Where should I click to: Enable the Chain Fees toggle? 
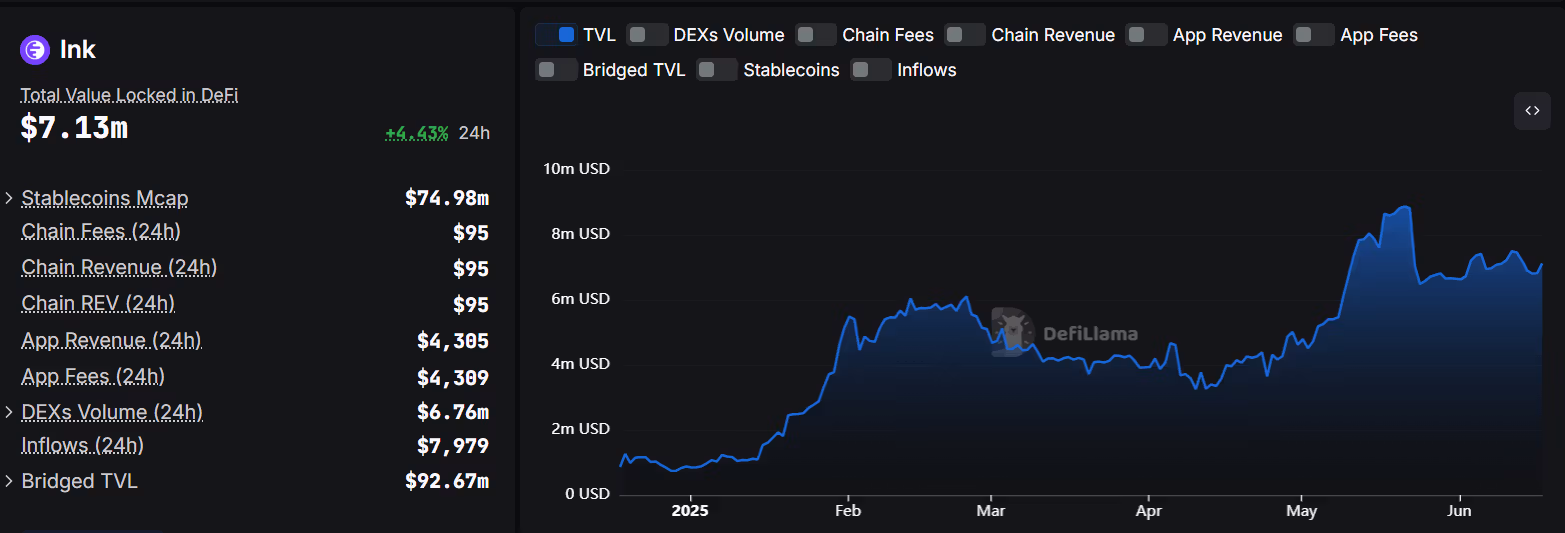pyautogui.click(x=816, y=35)
